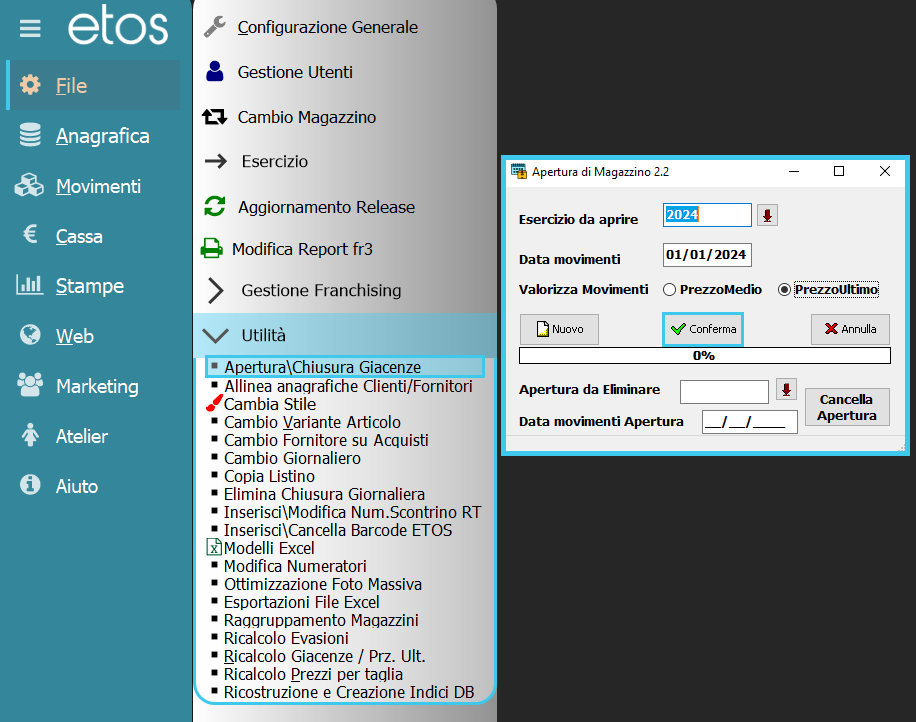
Task: Click the Stampe chart icon
Action: pyautogui.click(x=29, y=284)
